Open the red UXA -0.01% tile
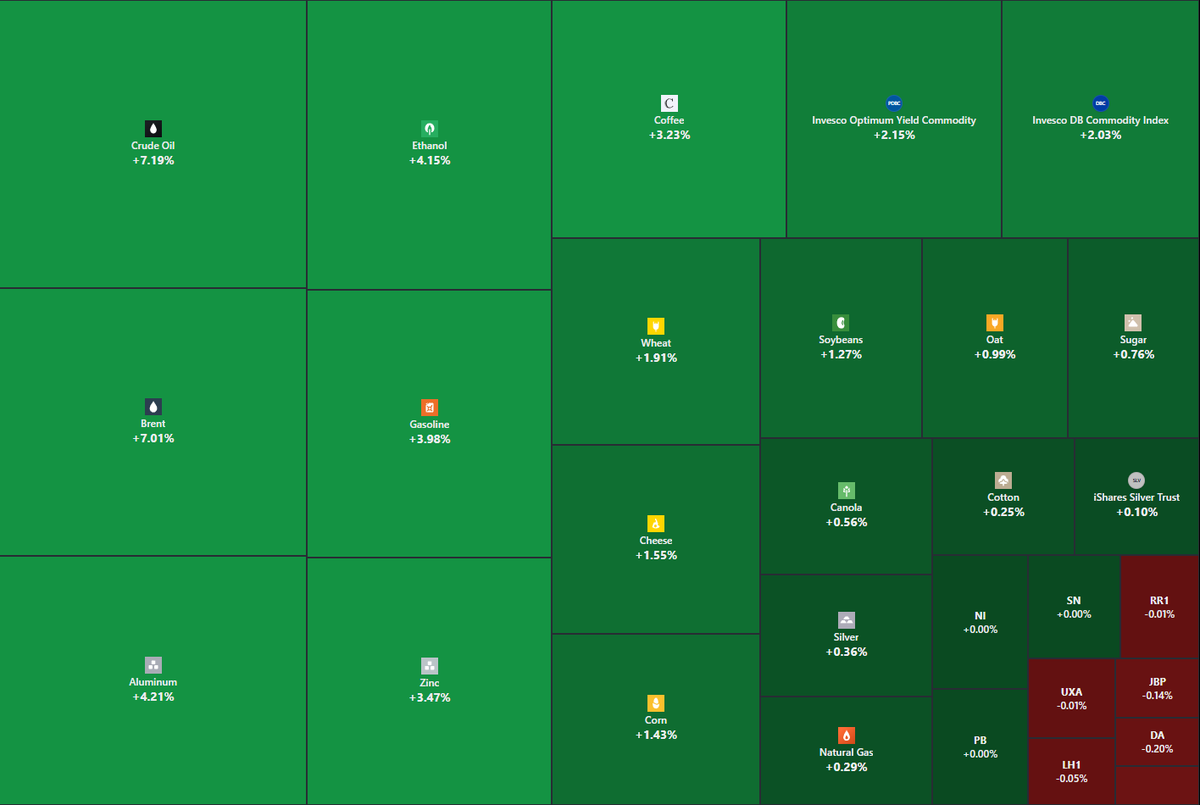The width and height of the screenshot is (1200, 805). tap(1071, 698)
